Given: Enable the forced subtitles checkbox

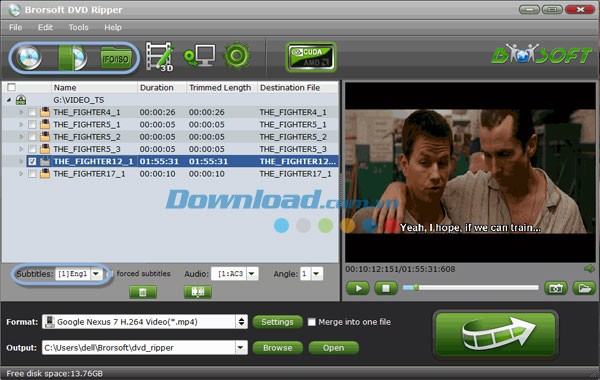Looking at the screenshot, I should pyautogui.click(x=110, y=274).
